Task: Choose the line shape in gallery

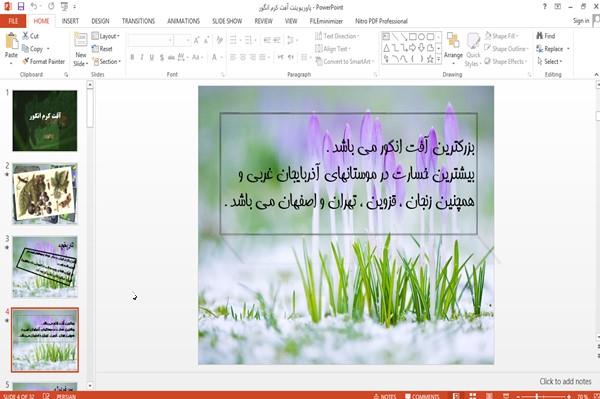Action: point(395,37)
